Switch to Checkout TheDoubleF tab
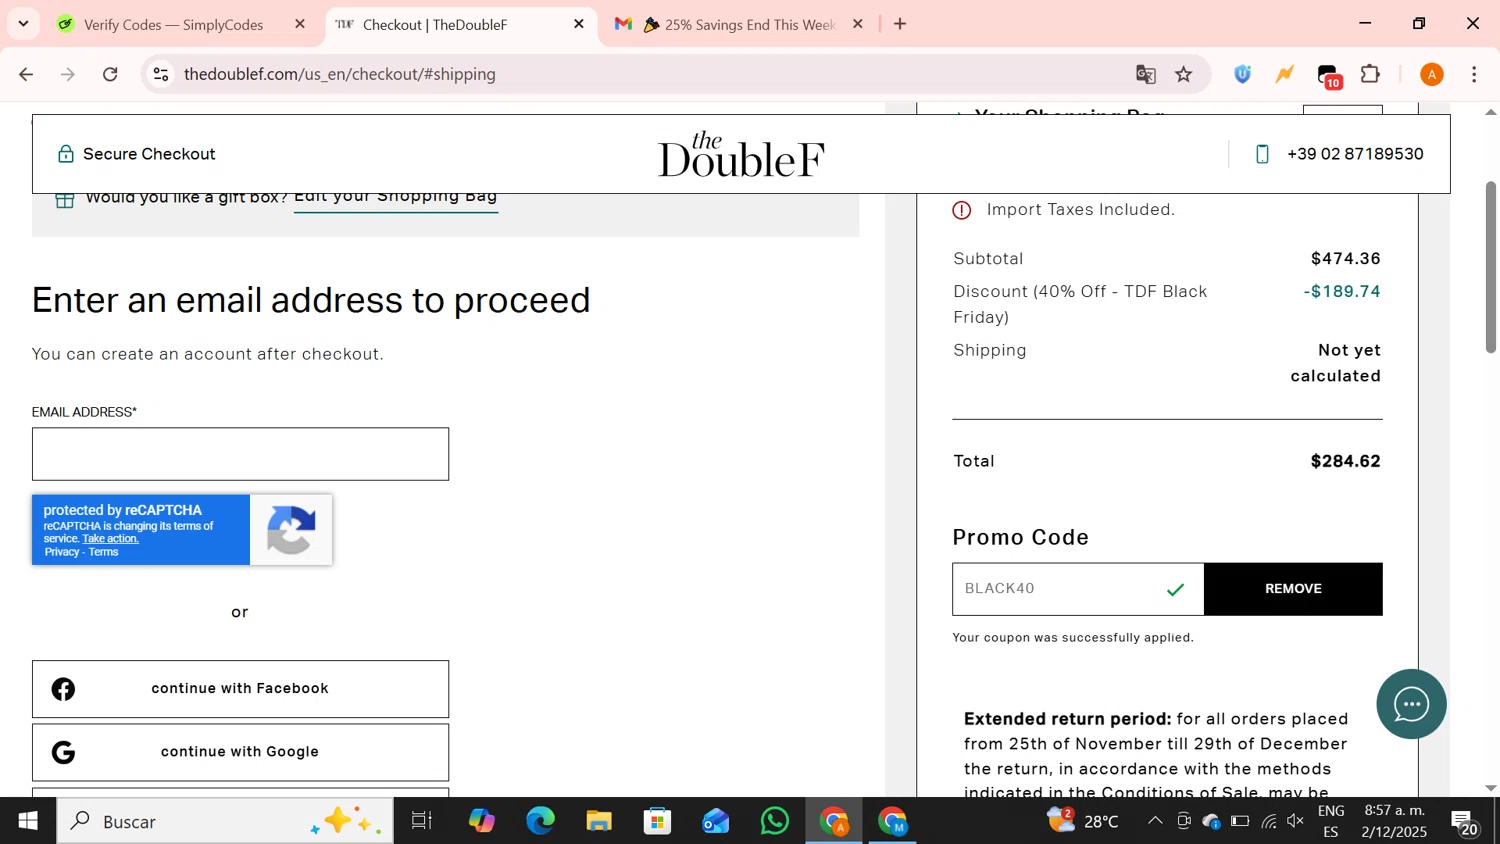 pyautogui.click(x=461, y=24)
